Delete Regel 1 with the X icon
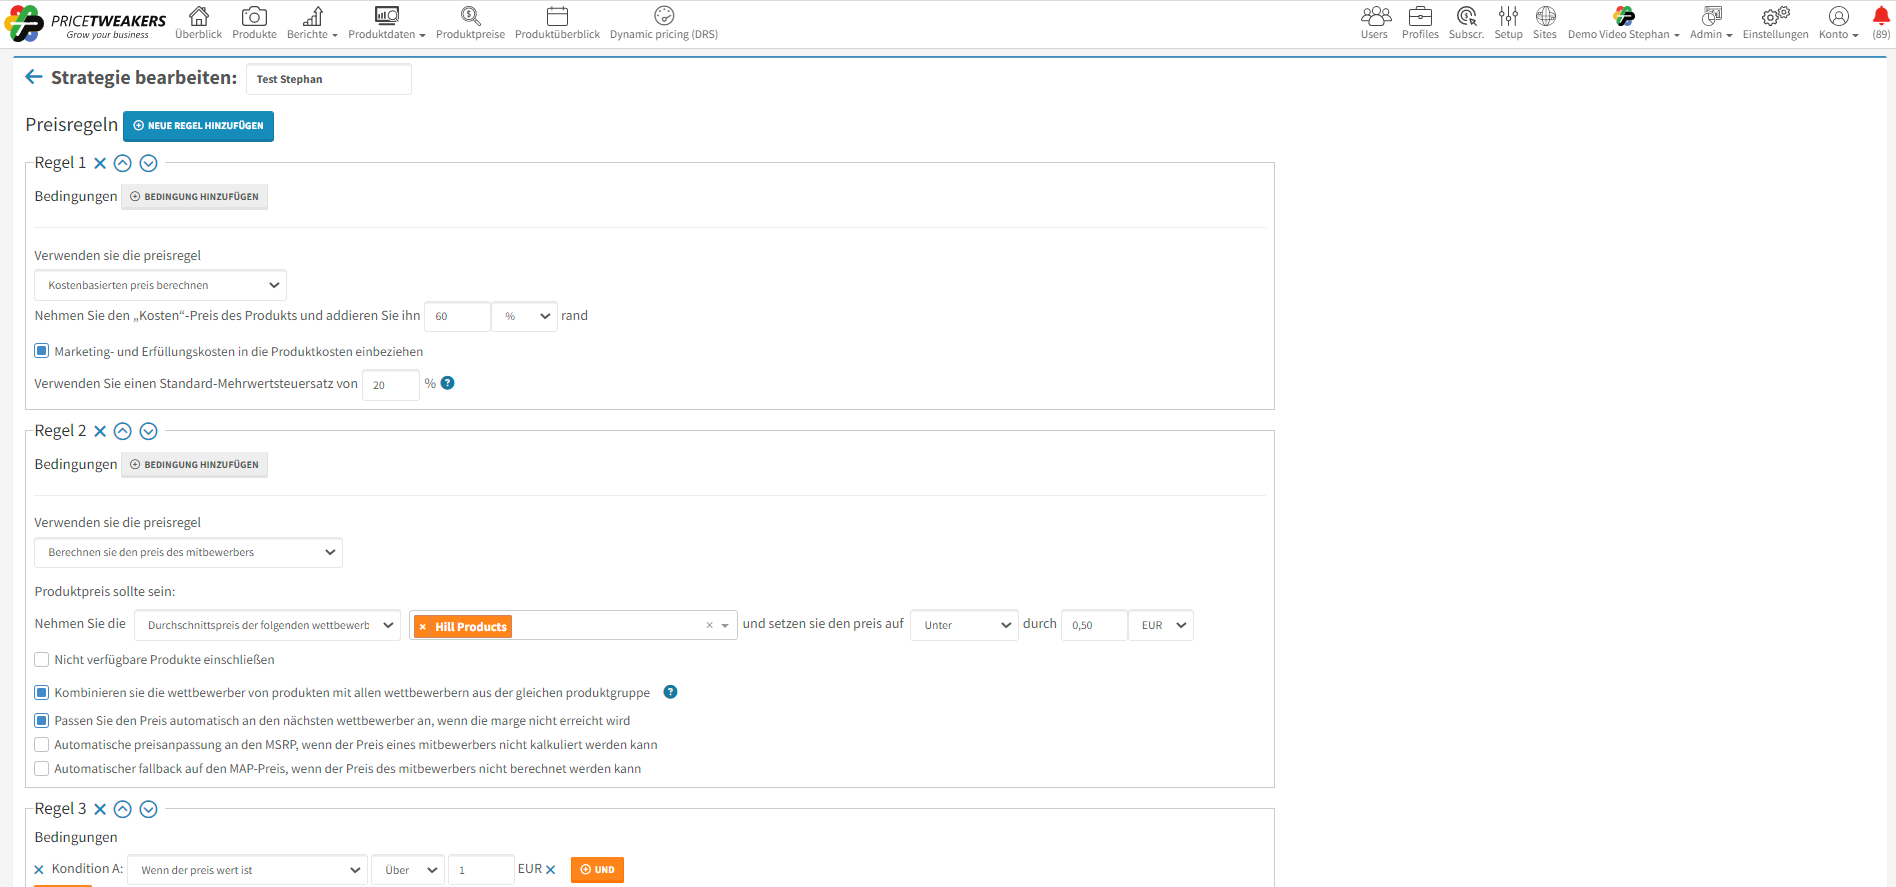 point(100,163)
